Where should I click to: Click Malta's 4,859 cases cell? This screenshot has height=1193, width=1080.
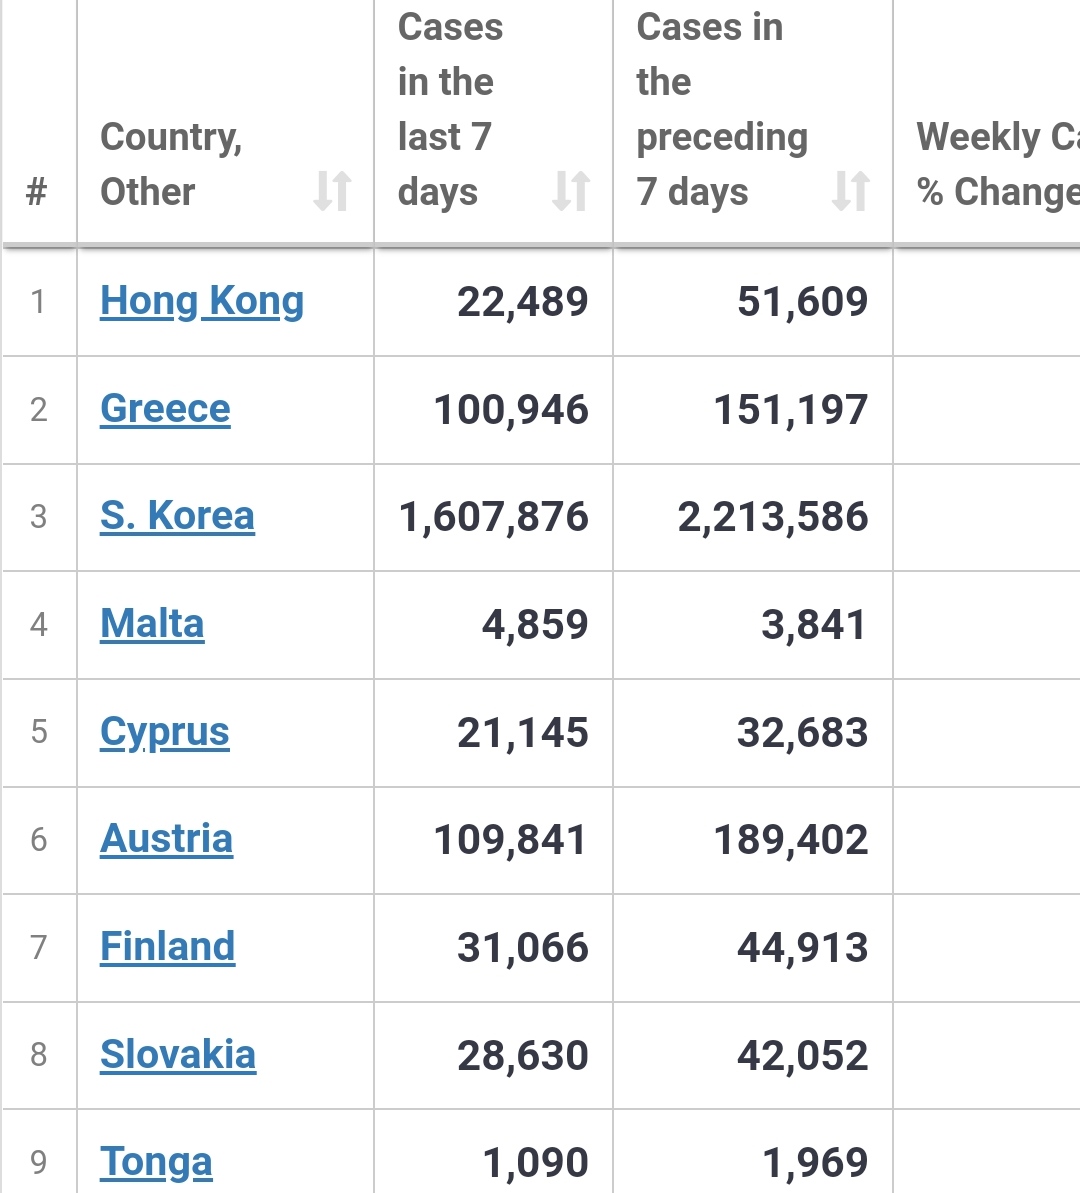tap(535, 625)
